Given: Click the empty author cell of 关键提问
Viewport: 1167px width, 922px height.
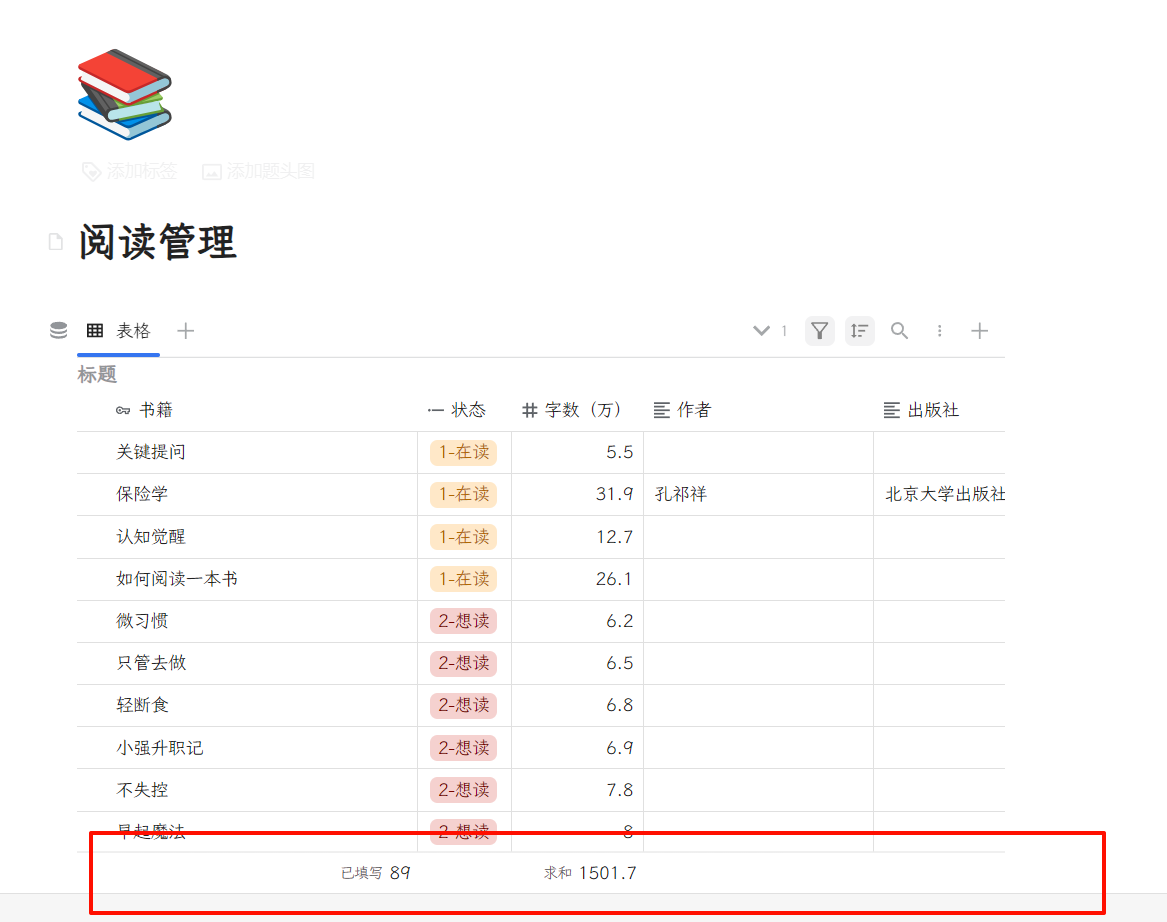Looking at the screenshot, I should (758, 452).
